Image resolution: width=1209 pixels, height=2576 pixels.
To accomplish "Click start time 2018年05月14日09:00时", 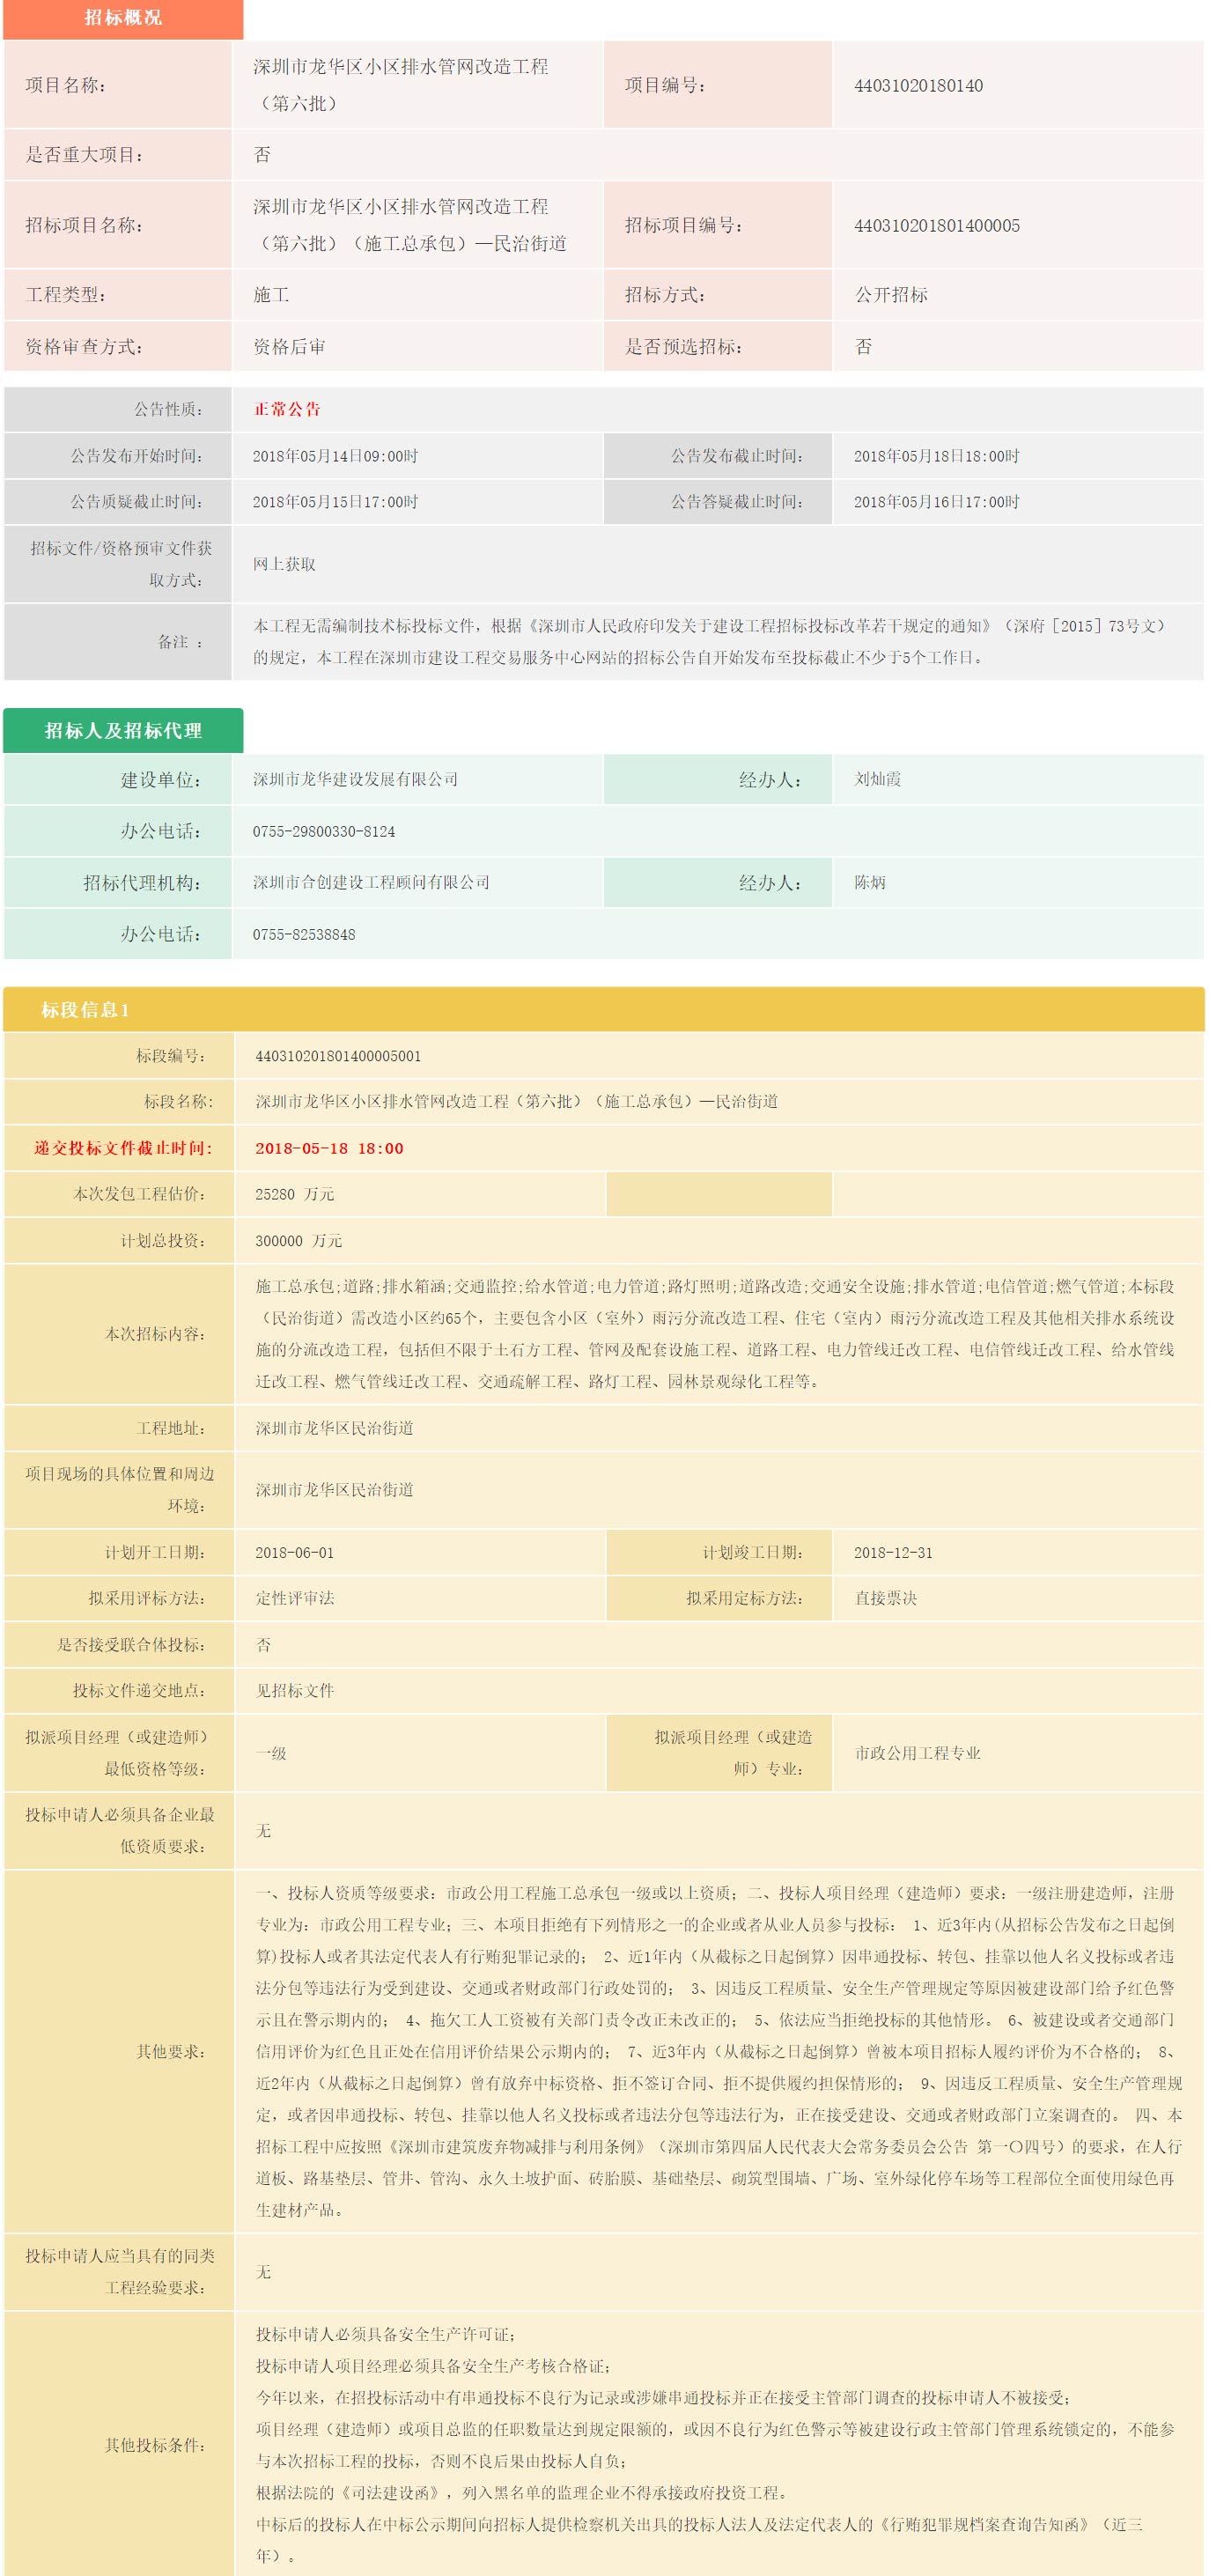I will (x=335, y=456).
